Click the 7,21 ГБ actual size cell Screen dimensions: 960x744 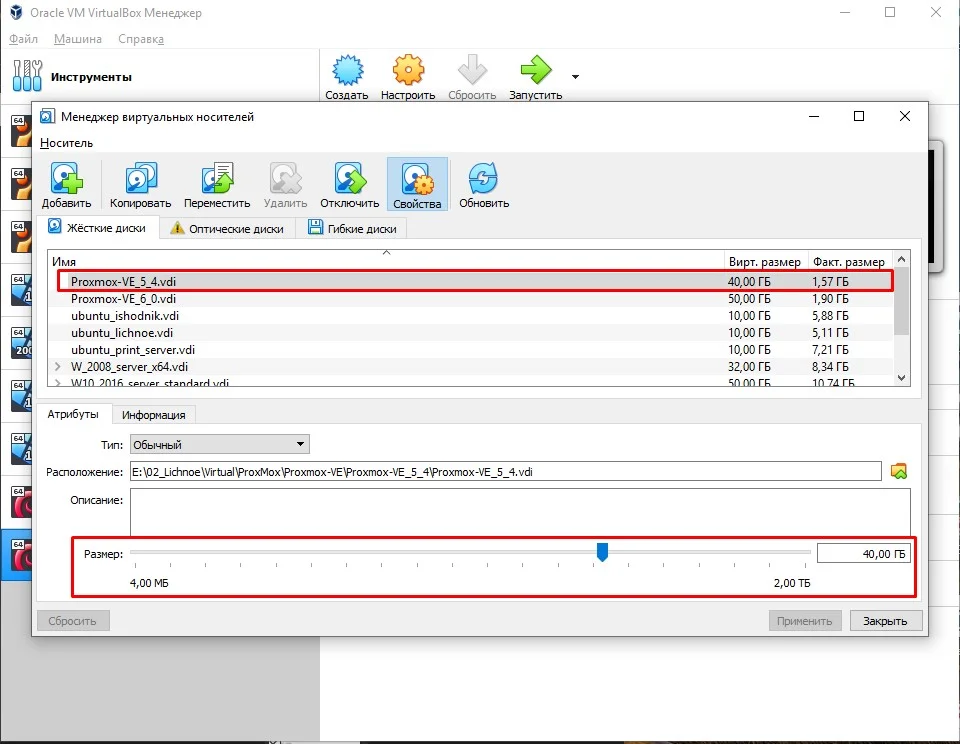tap(830, 350)
